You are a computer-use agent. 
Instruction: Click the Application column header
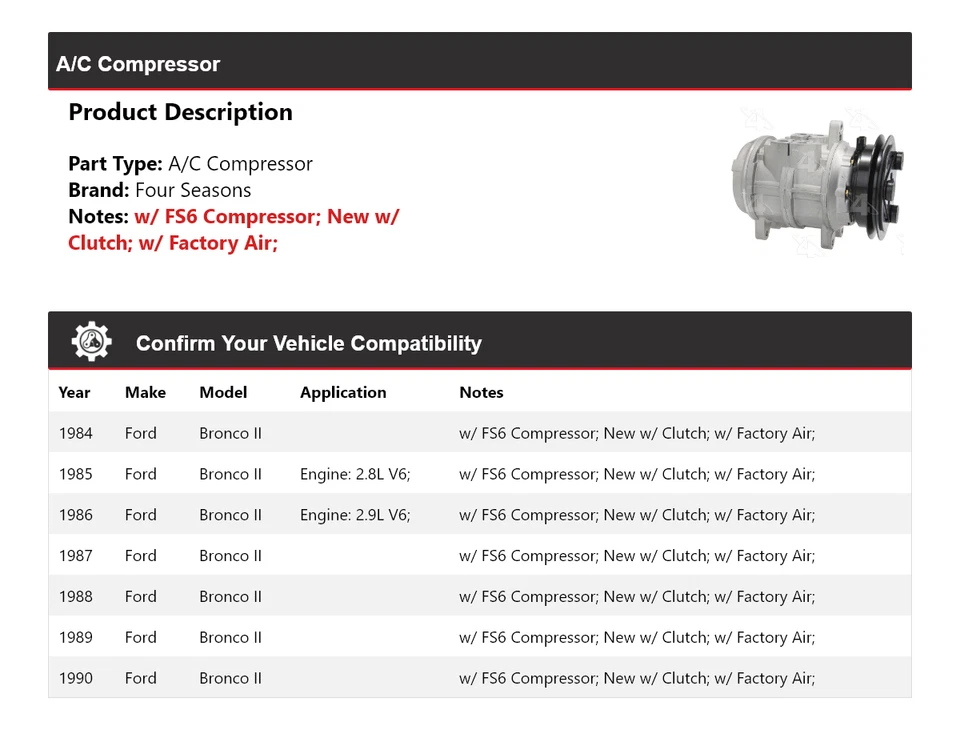pyautogui.click(x=343, y=392)
